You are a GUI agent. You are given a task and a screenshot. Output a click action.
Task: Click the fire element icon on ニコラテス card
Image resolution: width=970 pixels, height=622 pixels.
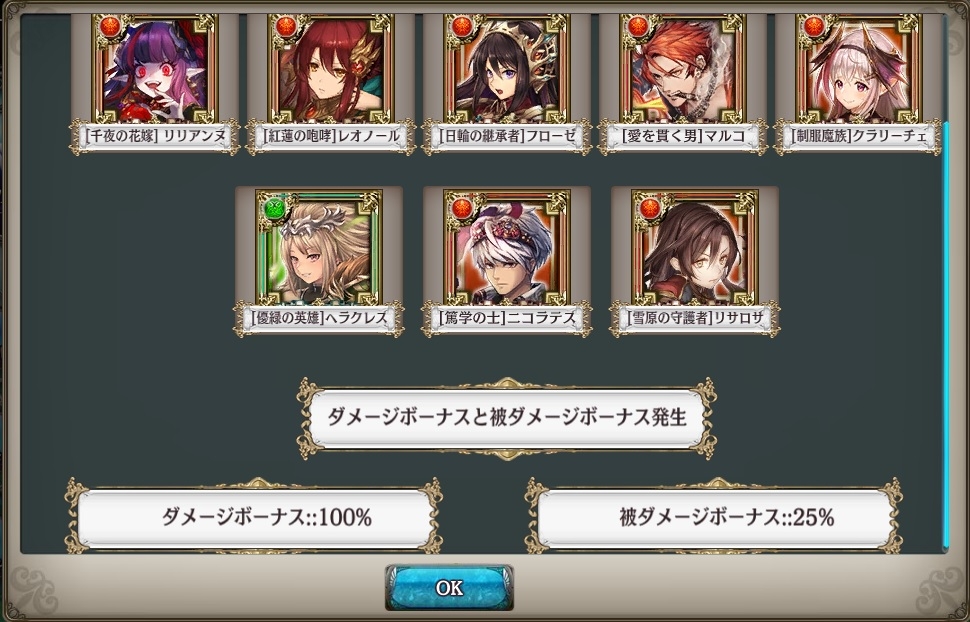462,208
